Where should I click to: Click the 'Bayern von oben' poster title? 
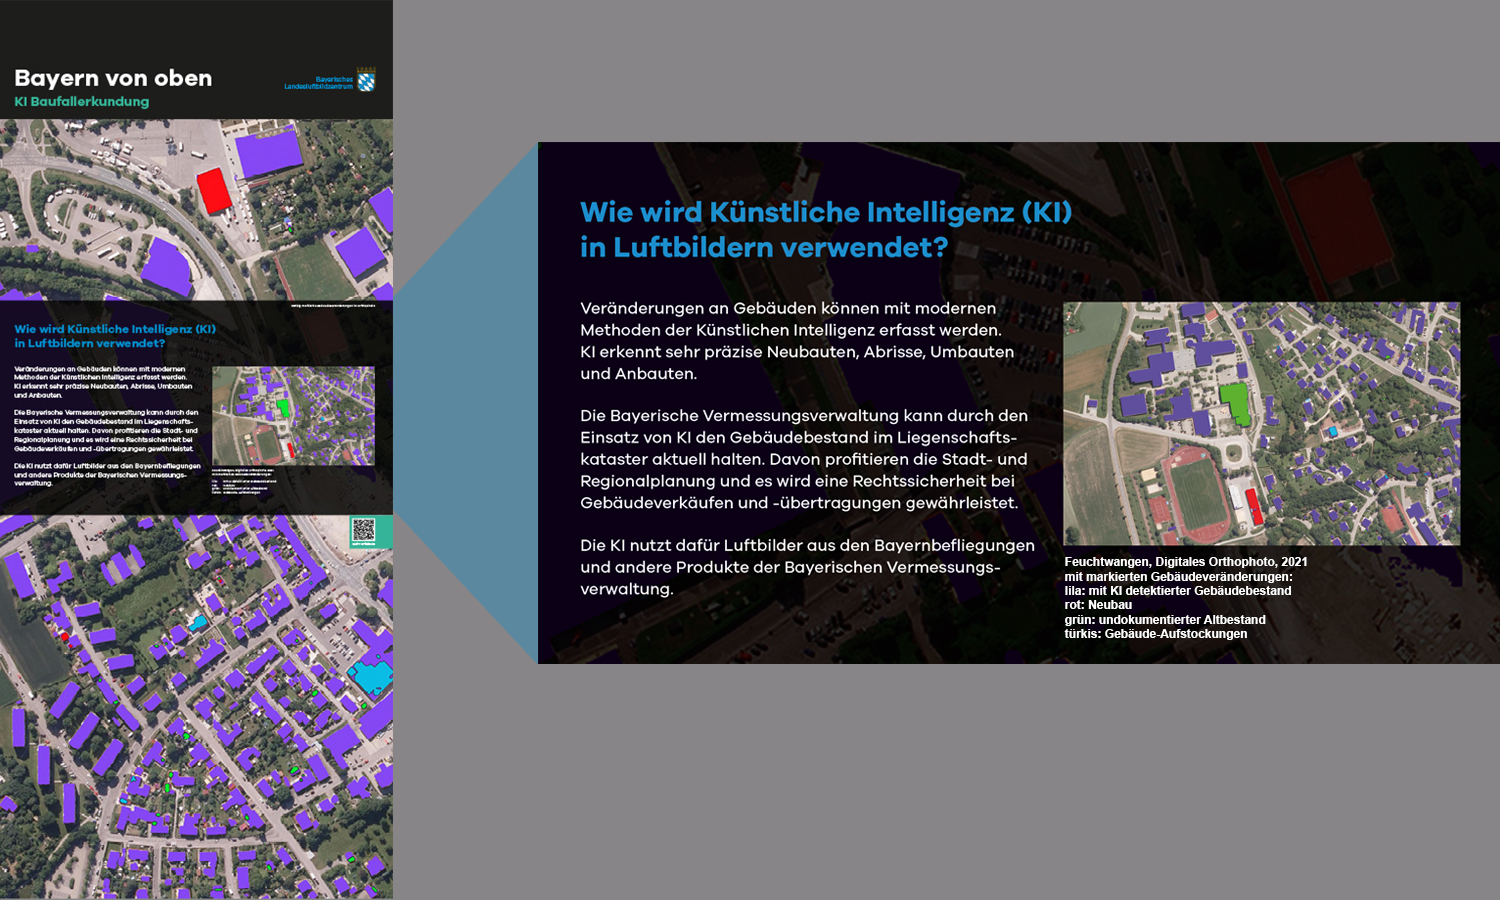[113, 78]
